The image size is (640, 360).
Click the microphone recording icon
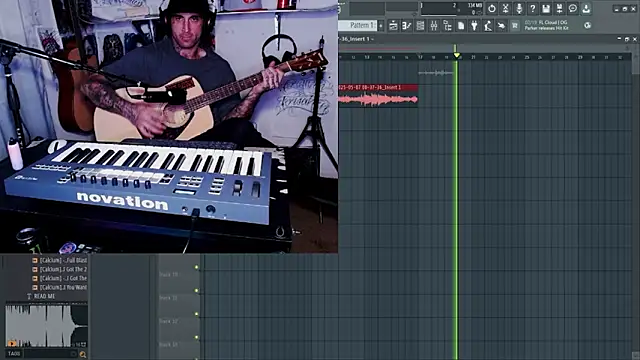tap(519, 9)
